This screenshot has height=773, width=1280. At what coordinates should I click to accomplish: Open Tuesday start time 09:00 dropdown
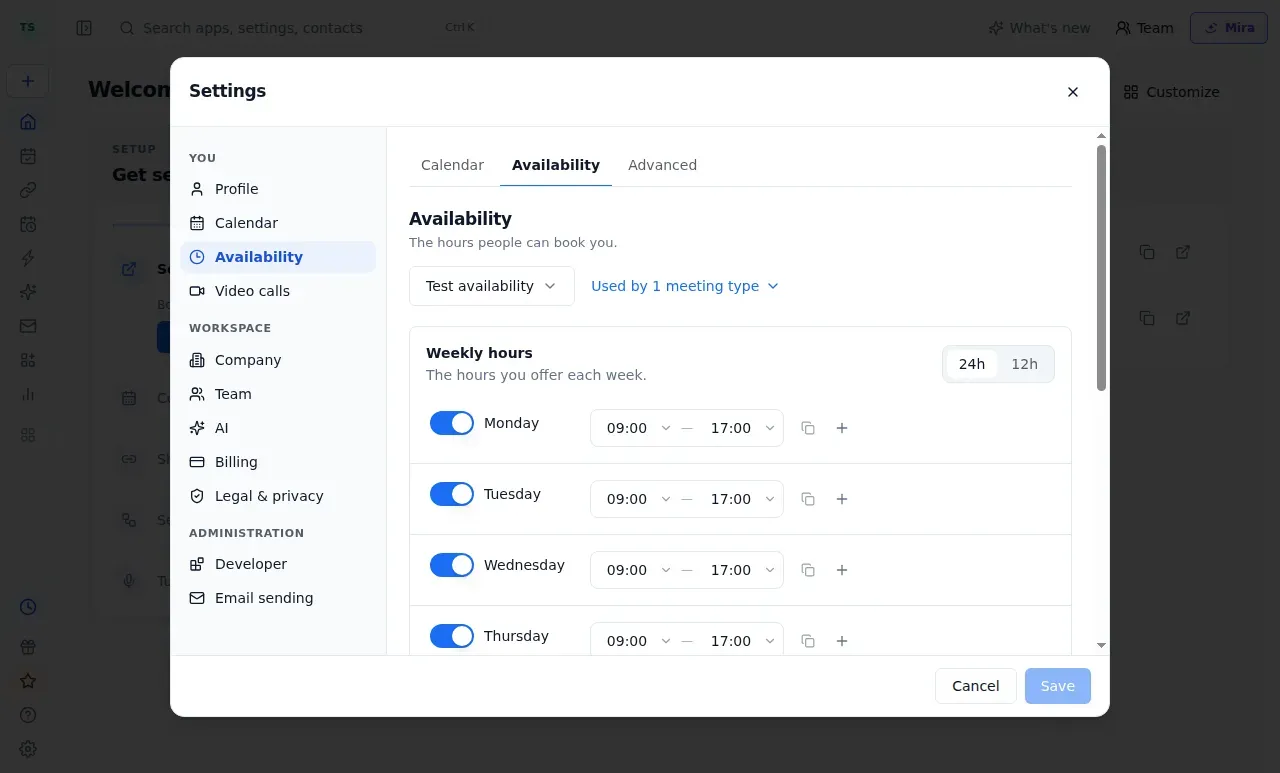(638, 499)
